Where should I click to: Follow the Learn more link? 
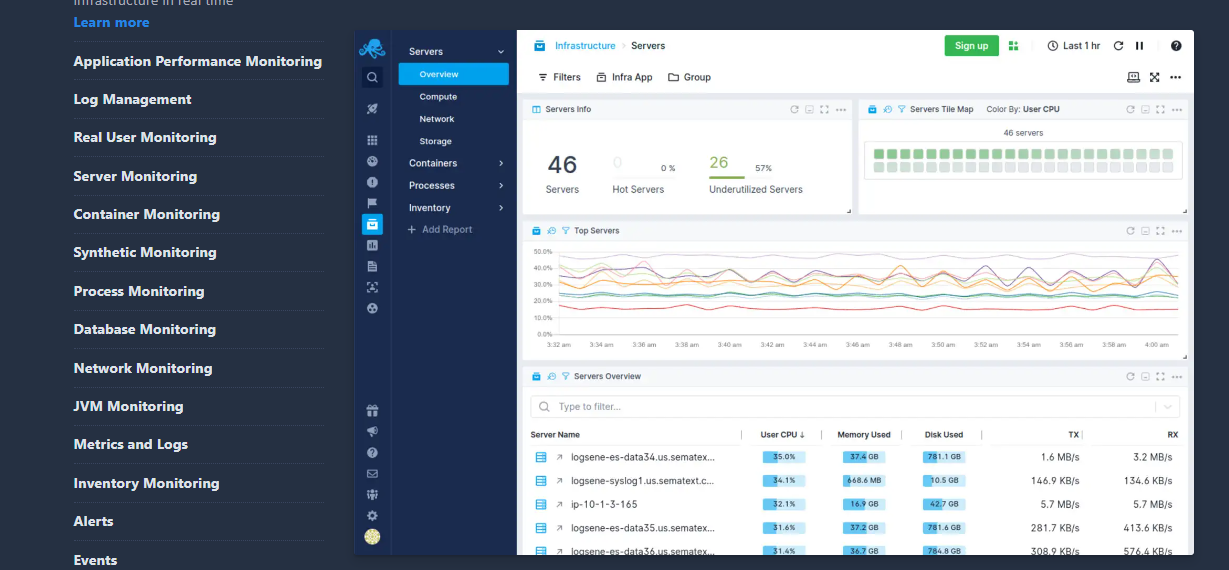pos(111,22)
